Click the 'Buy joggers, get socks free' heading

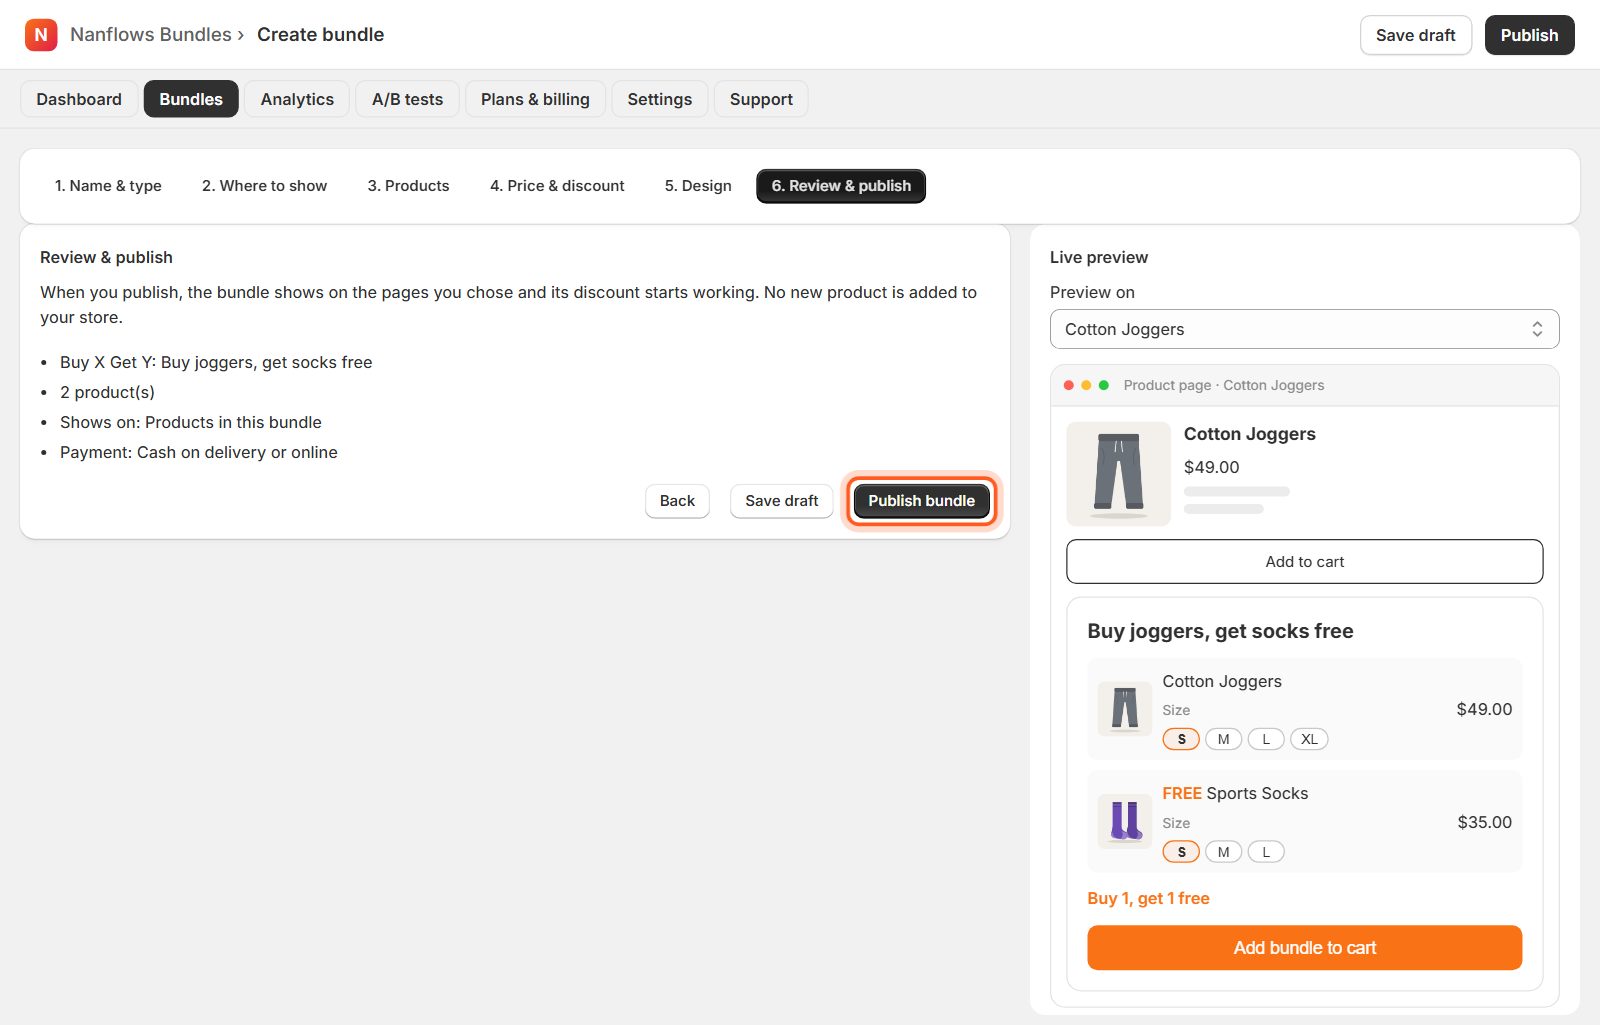tap(1220, 631)
